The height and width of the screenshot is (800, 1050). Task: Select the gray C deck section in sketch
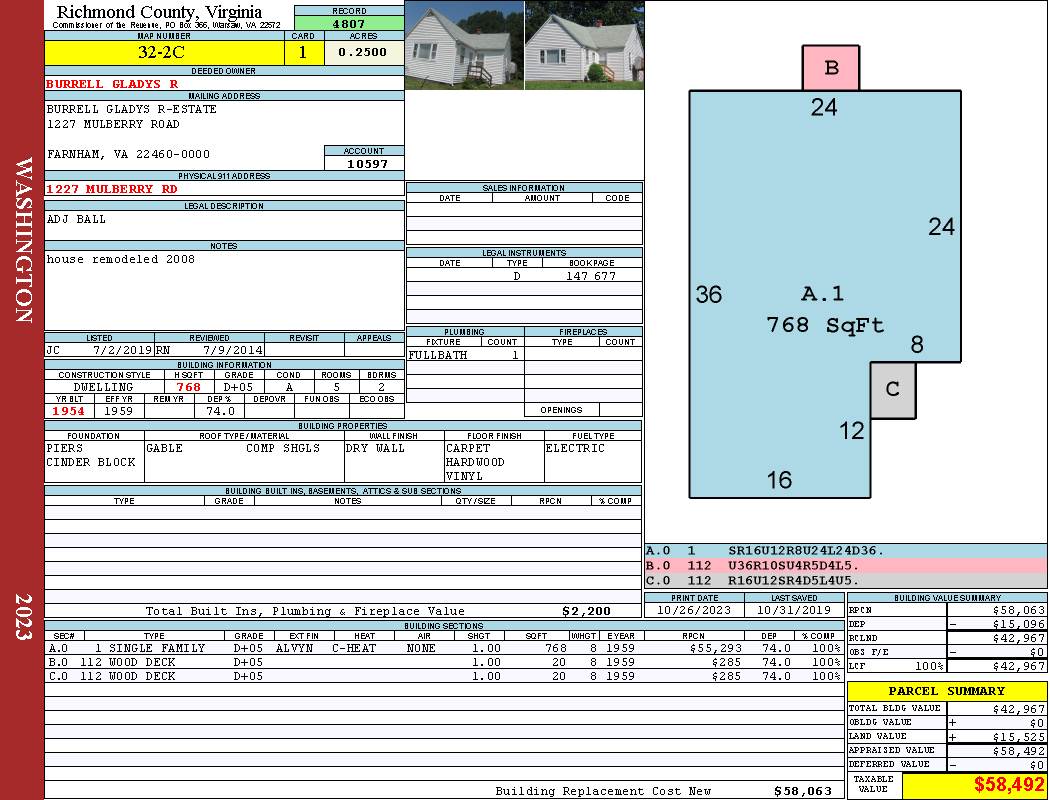tap(893, 390)
